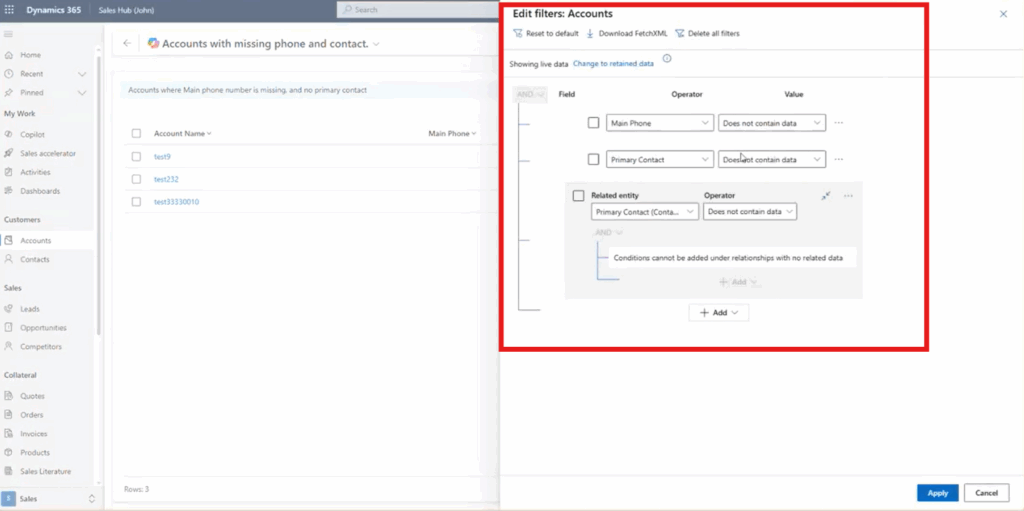Click the Apply button
The height and width of the screenshot is (511, 1024).
coord(937,493)
